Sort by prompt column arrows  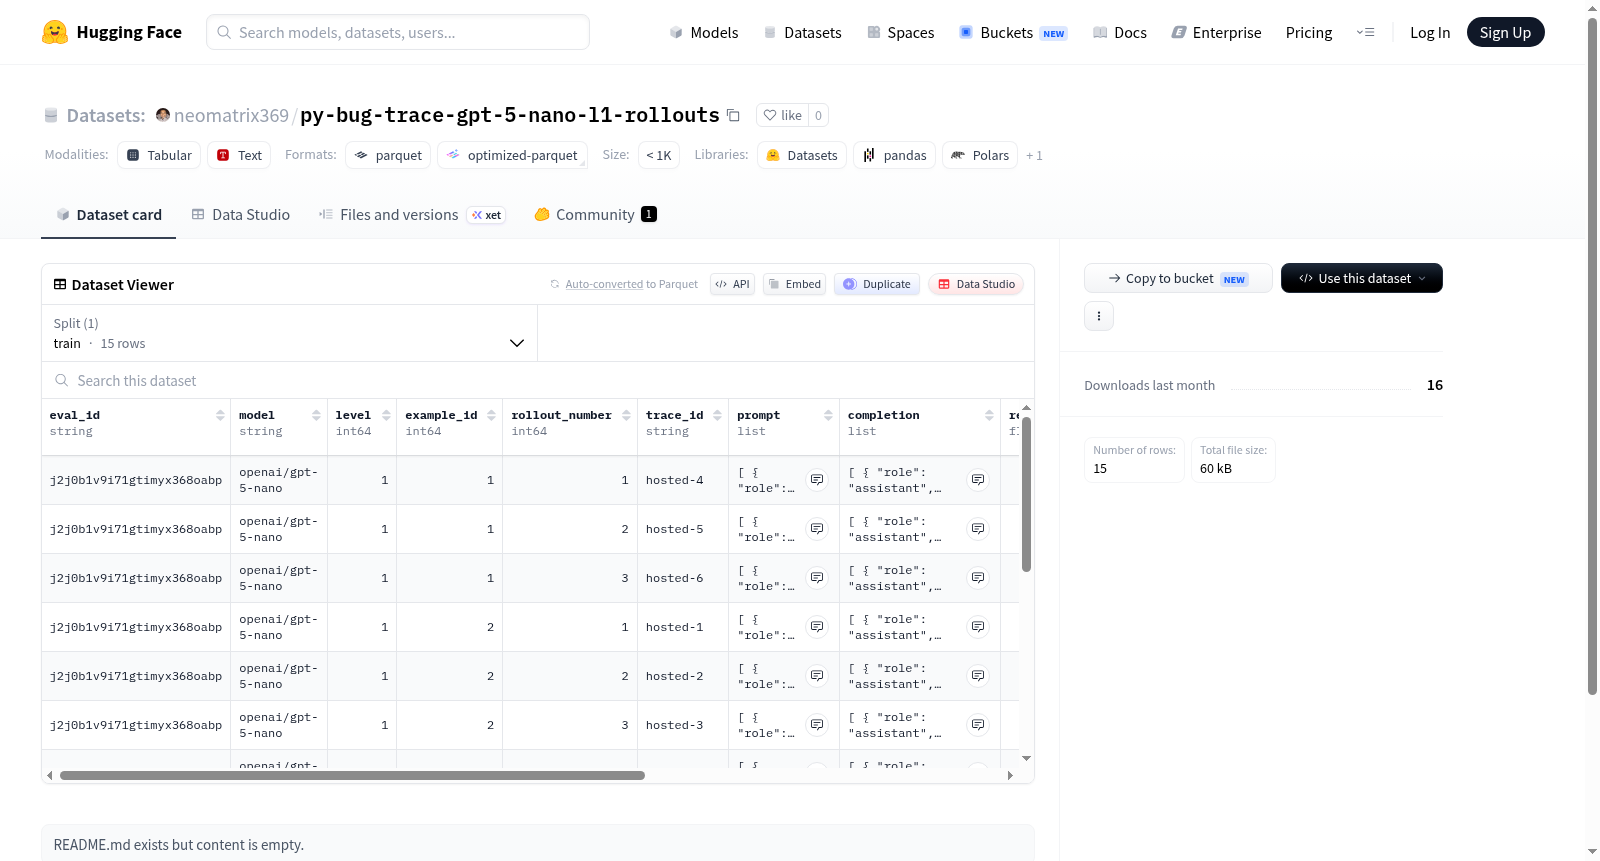pos(828,415)
